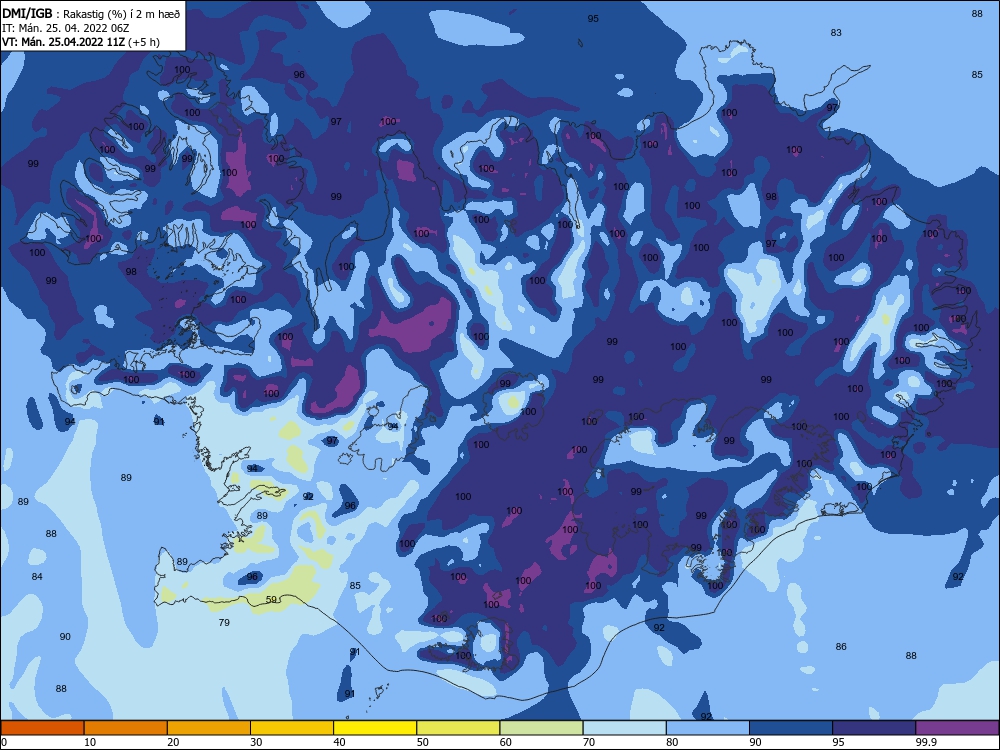
Task: Click the legend tick label '50'
Action: click(x=423, y=742)
